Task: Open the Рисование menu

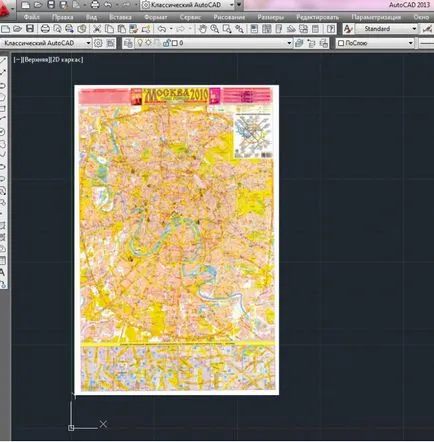Action: pyautogui.click(x=229, y=17)
